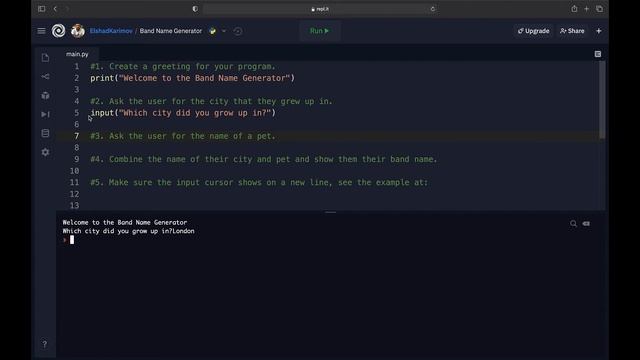Click line 2 print Welcome statement
This screenshot has height=360, width=640.
(193, 78)
